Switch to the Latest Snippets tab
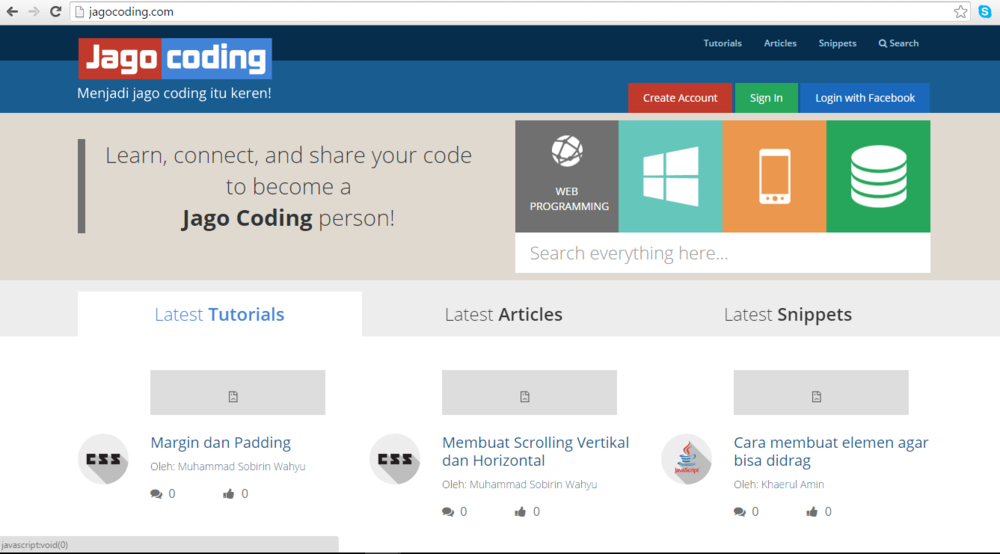Image resolution: width=1000 pixels, height=554 pixels. coord(787,314)
